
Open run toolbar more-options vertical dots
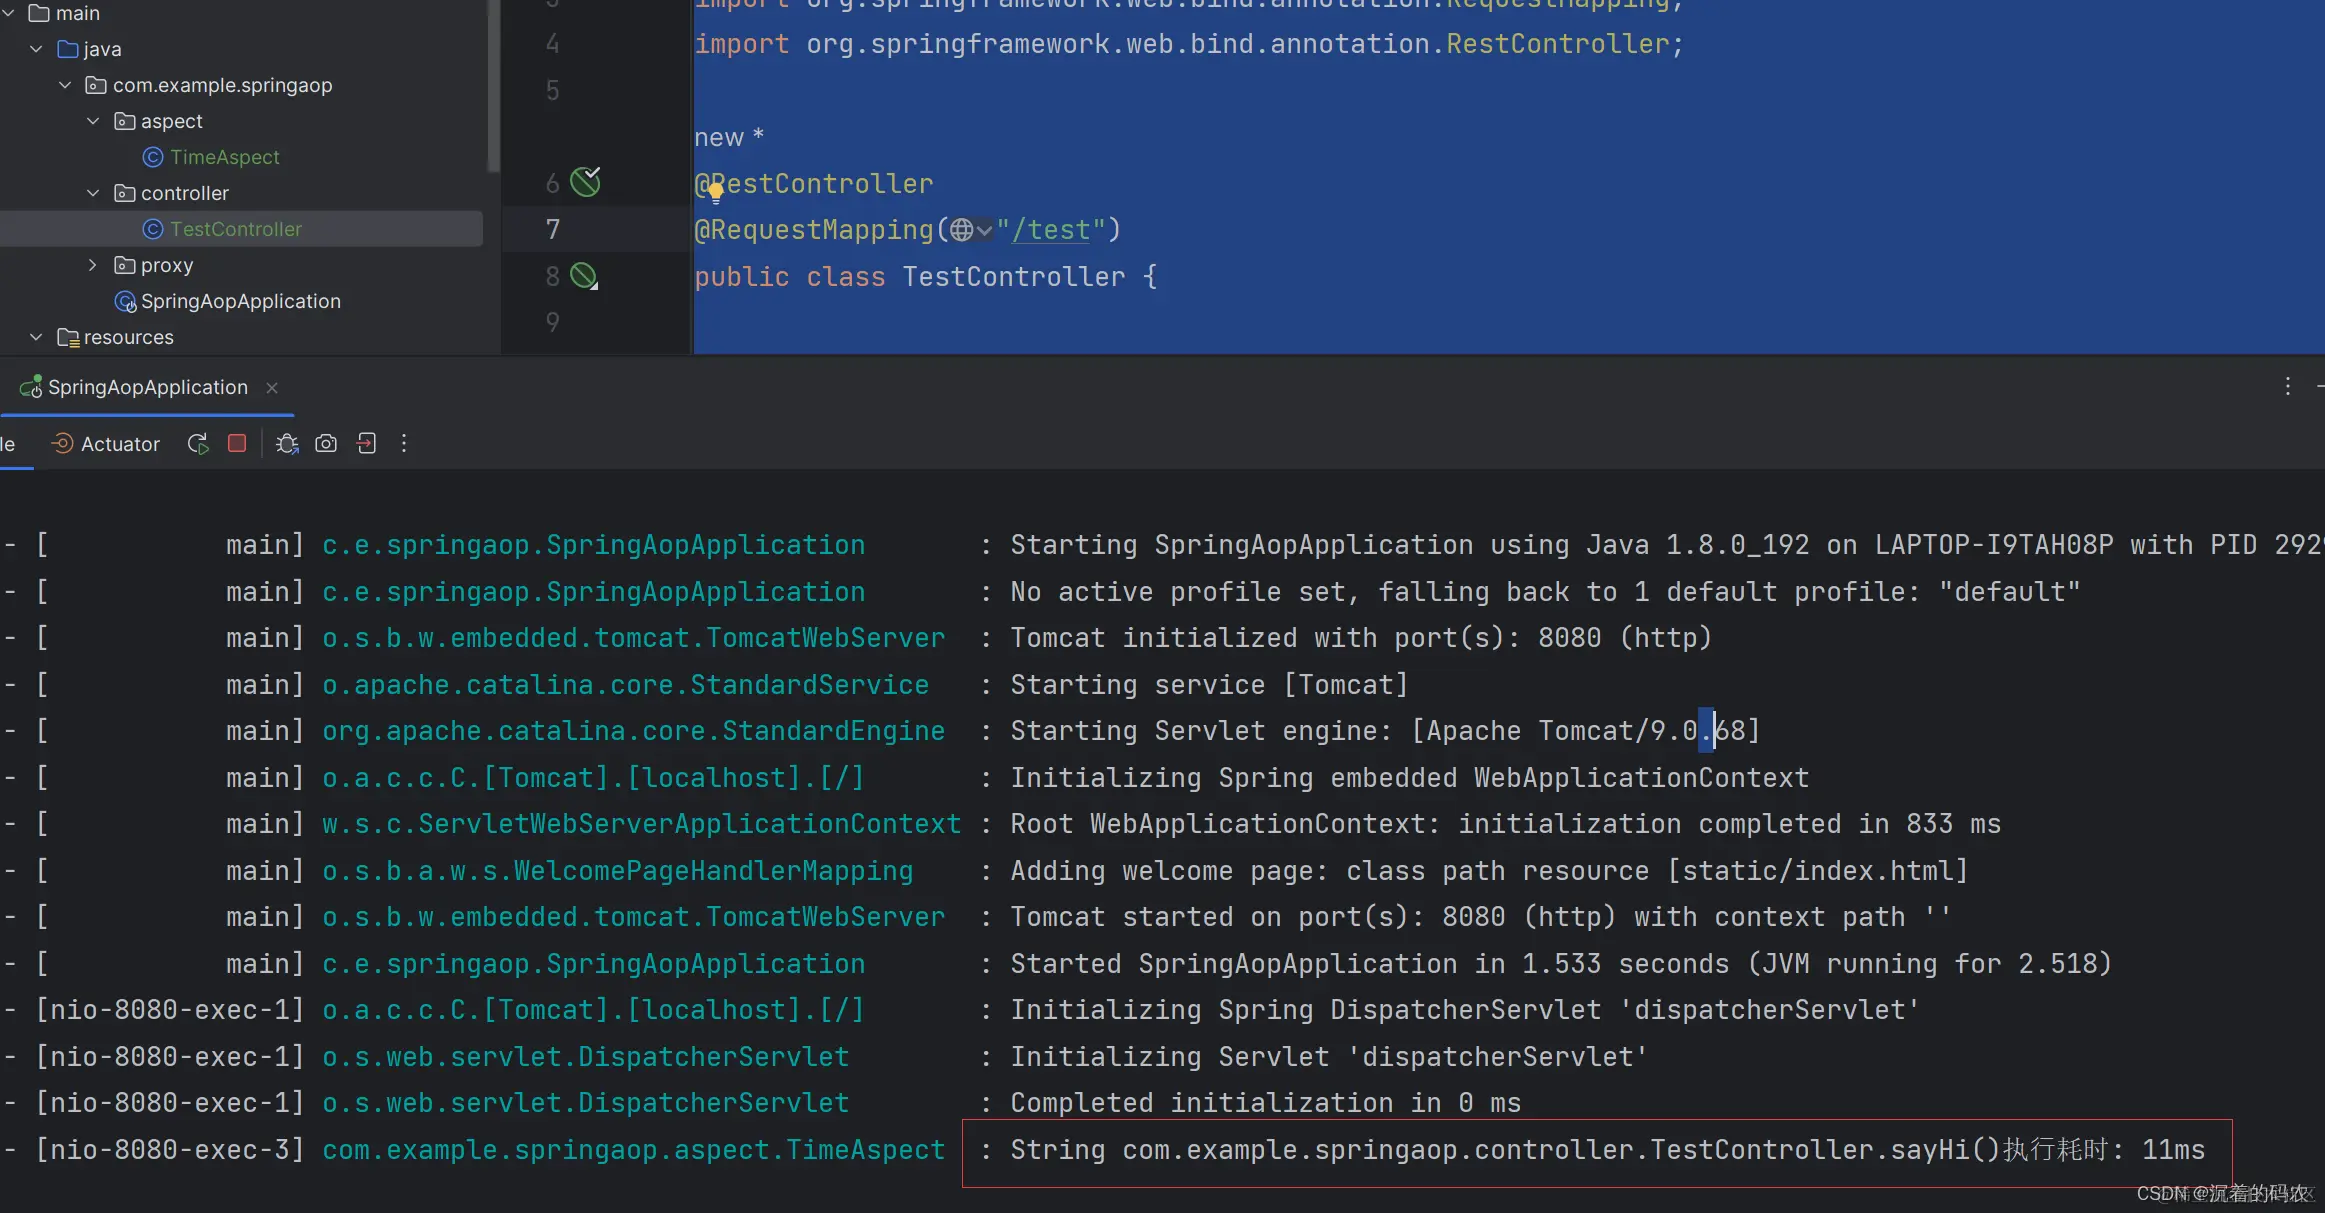[x=404, y=444]
